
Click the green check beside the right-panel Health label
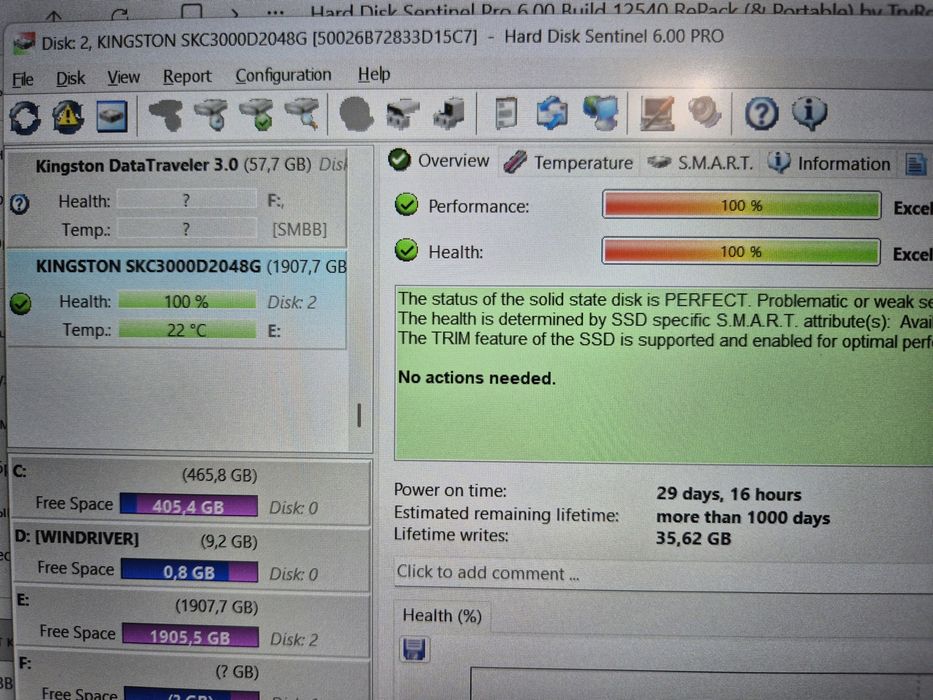pos(406,250)
